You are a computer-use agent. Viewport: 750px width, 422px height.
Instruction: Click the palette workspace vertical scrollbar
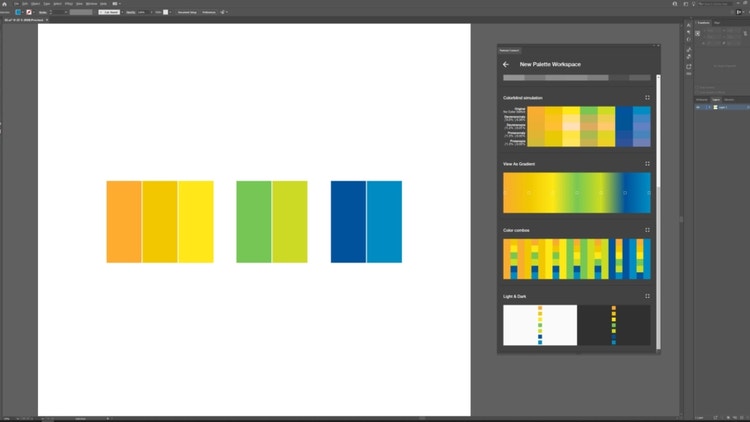click(658, 213)
